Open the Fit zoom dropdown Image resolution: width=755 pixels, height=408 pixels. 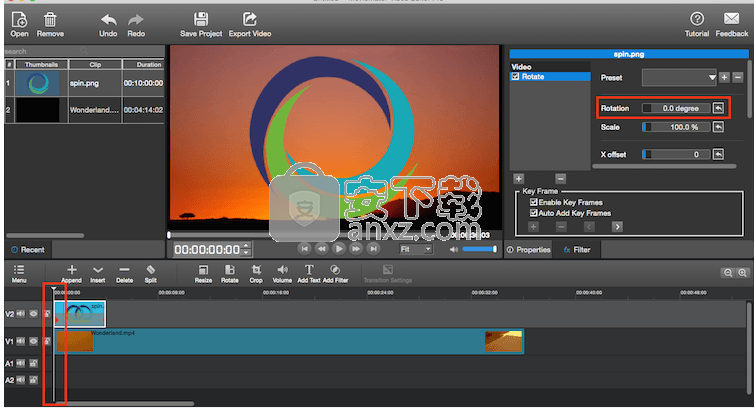click(416, 249)
